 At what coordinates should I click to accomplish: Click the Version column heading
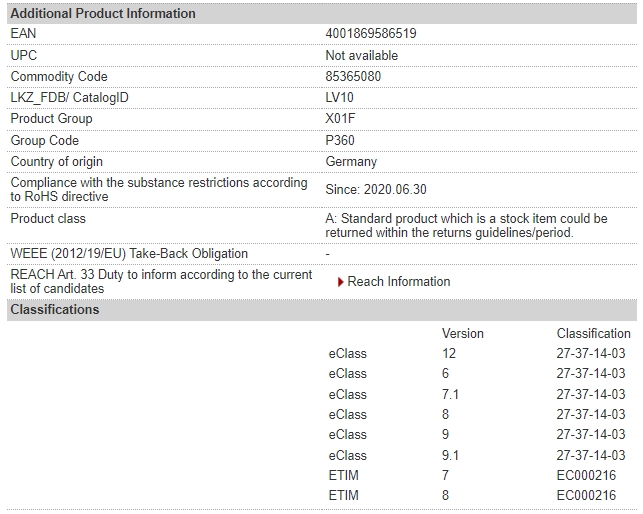pyautogui.click(x=463, y=334)
